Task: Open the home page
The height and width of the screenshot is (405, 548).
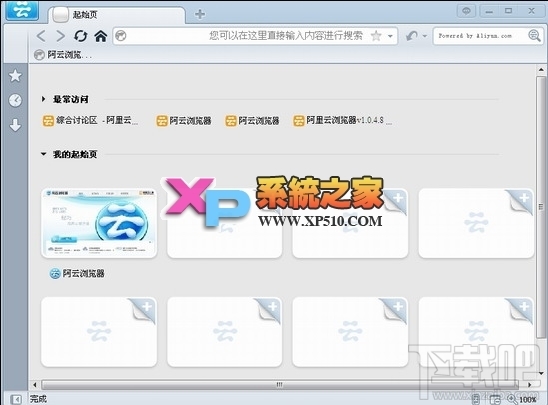Action: tap(101, 36)
